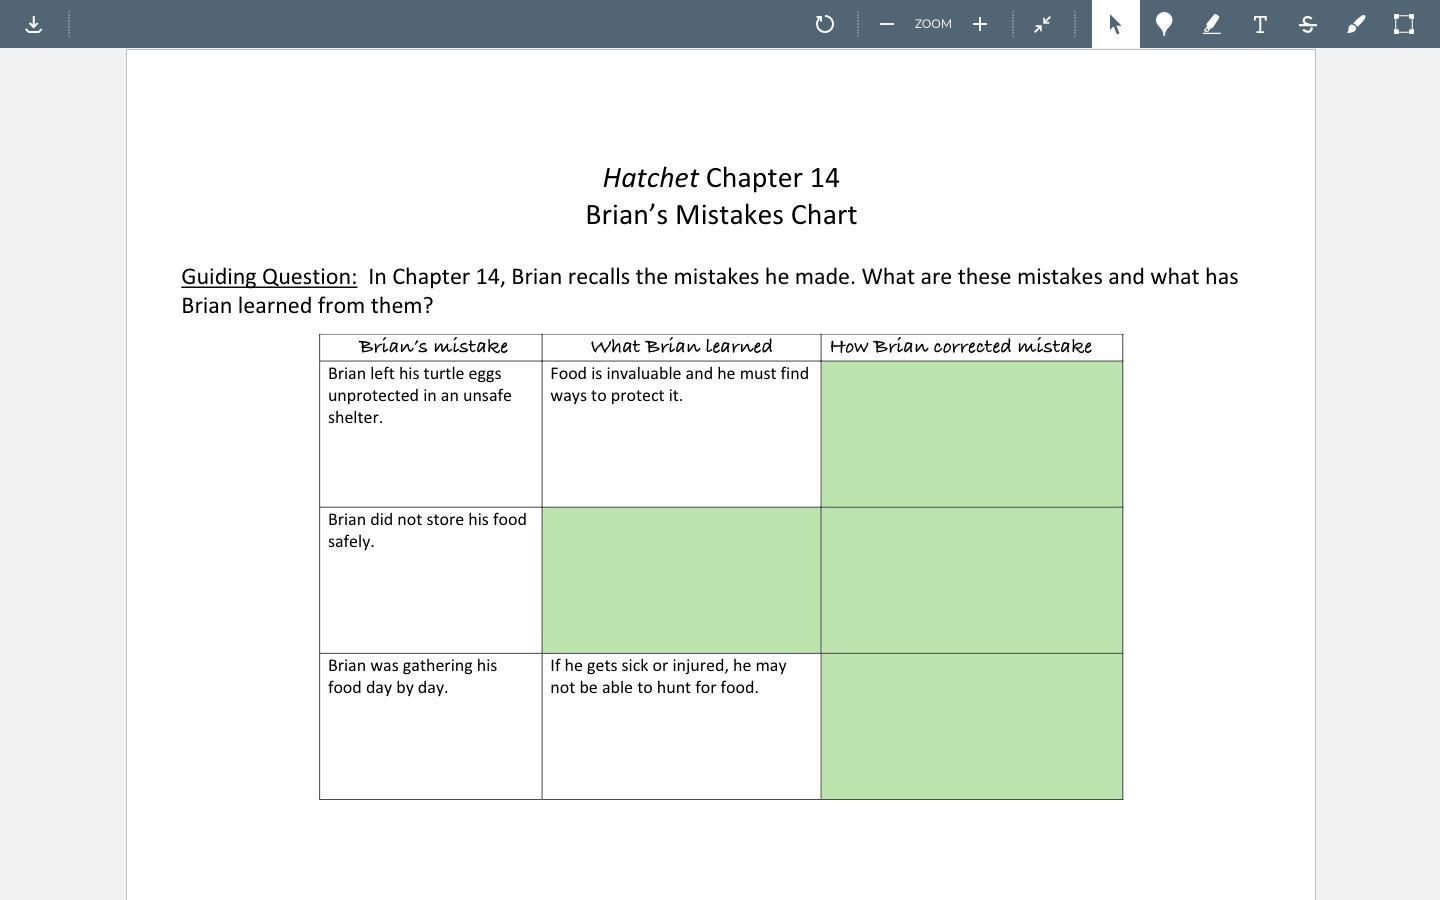
Task: Select the pointer cursor tool
Action: [x=1116, y=24]
